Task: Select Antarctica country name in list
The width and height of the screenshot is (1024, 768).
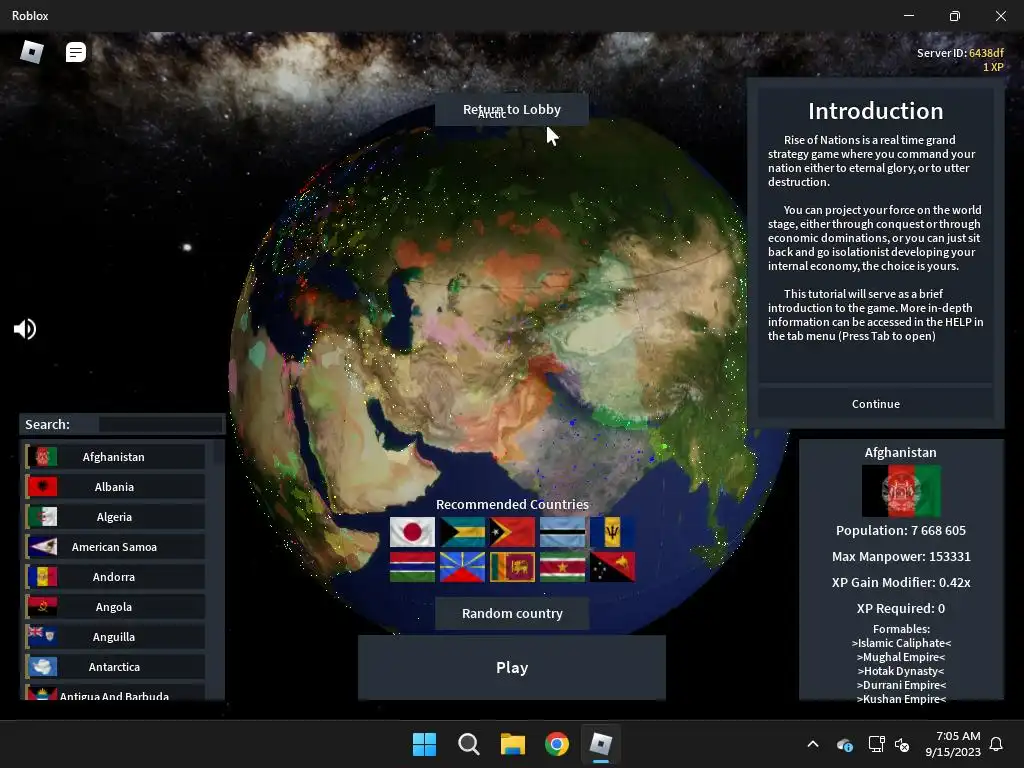Action: pos(114,667)
